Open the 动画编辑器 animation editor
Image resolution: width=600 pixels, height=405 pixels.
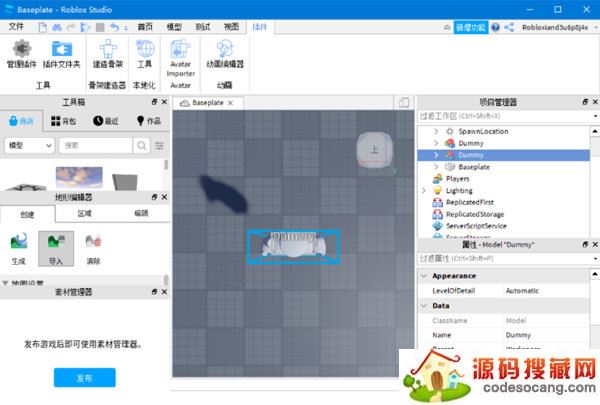click(x=225, y=54)
